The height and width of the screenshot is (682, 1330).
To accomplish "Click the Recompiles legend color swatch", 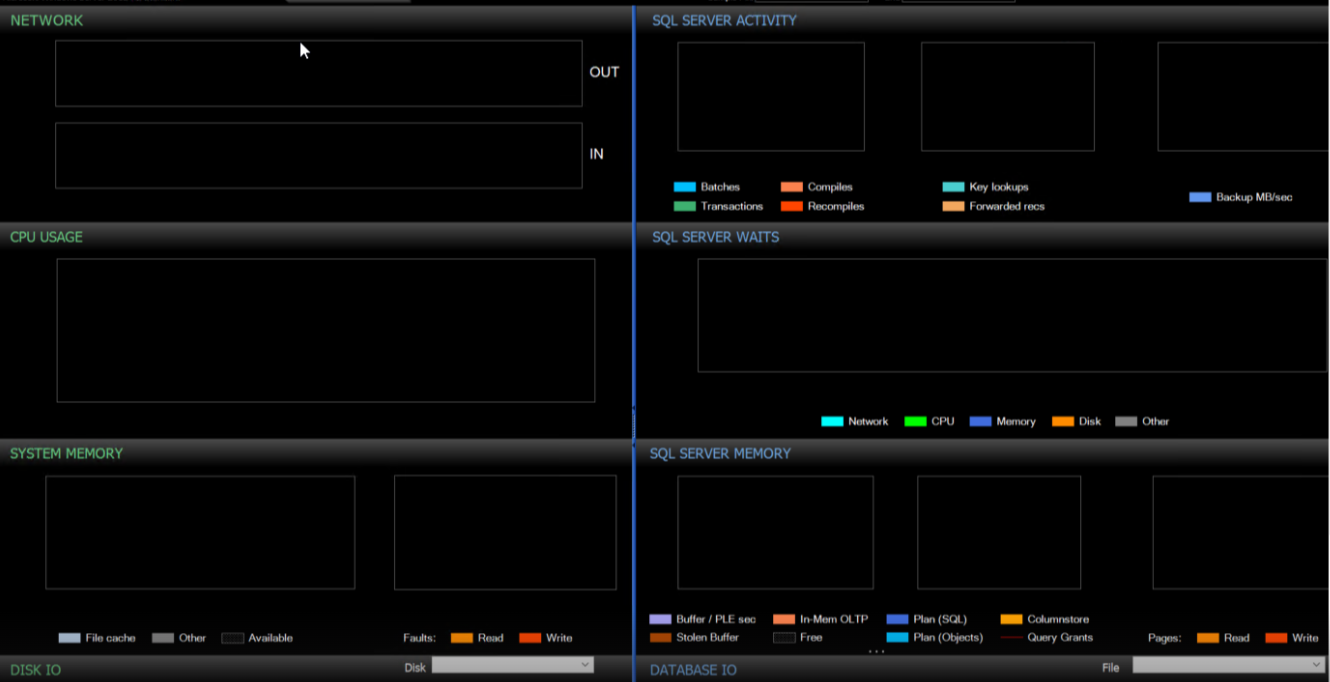I will pyautogui.click(x=792, y=206).
